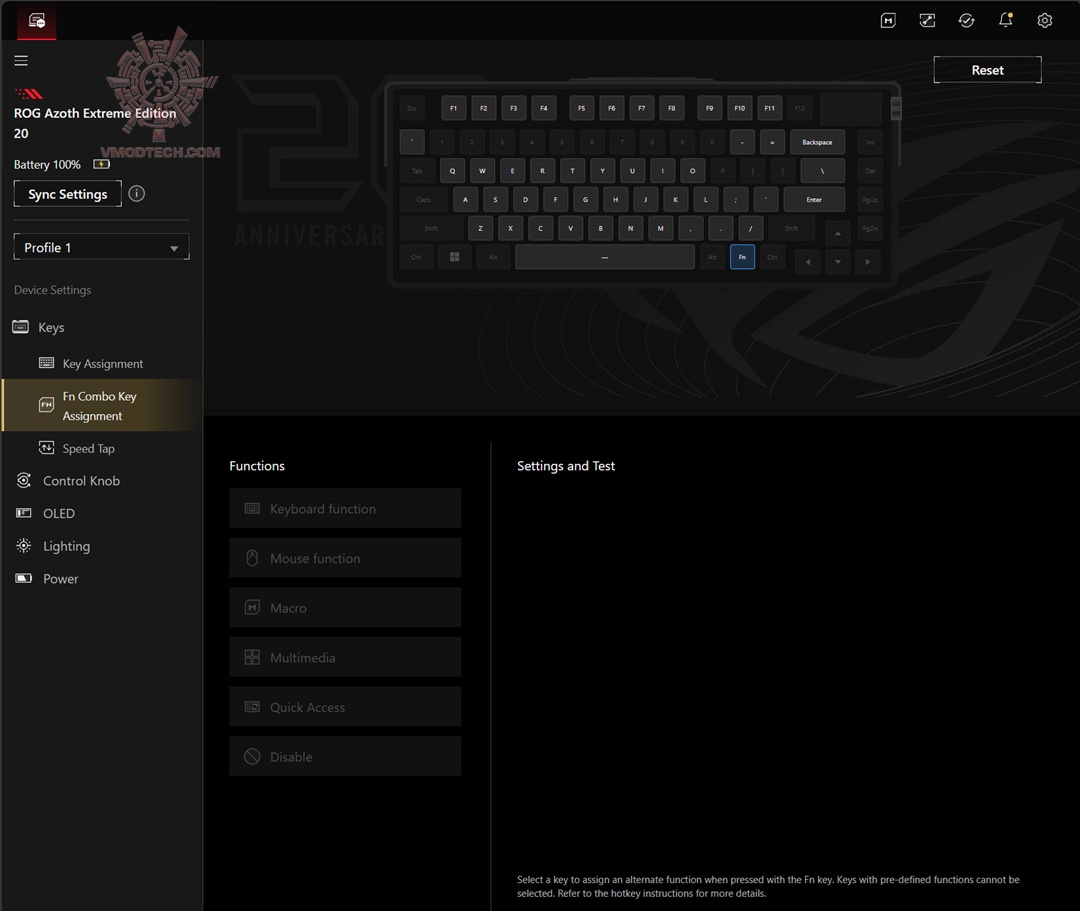Select the Z key on keyboard layout
Viewport: 1080px width, 911px height.
[480, 228]
